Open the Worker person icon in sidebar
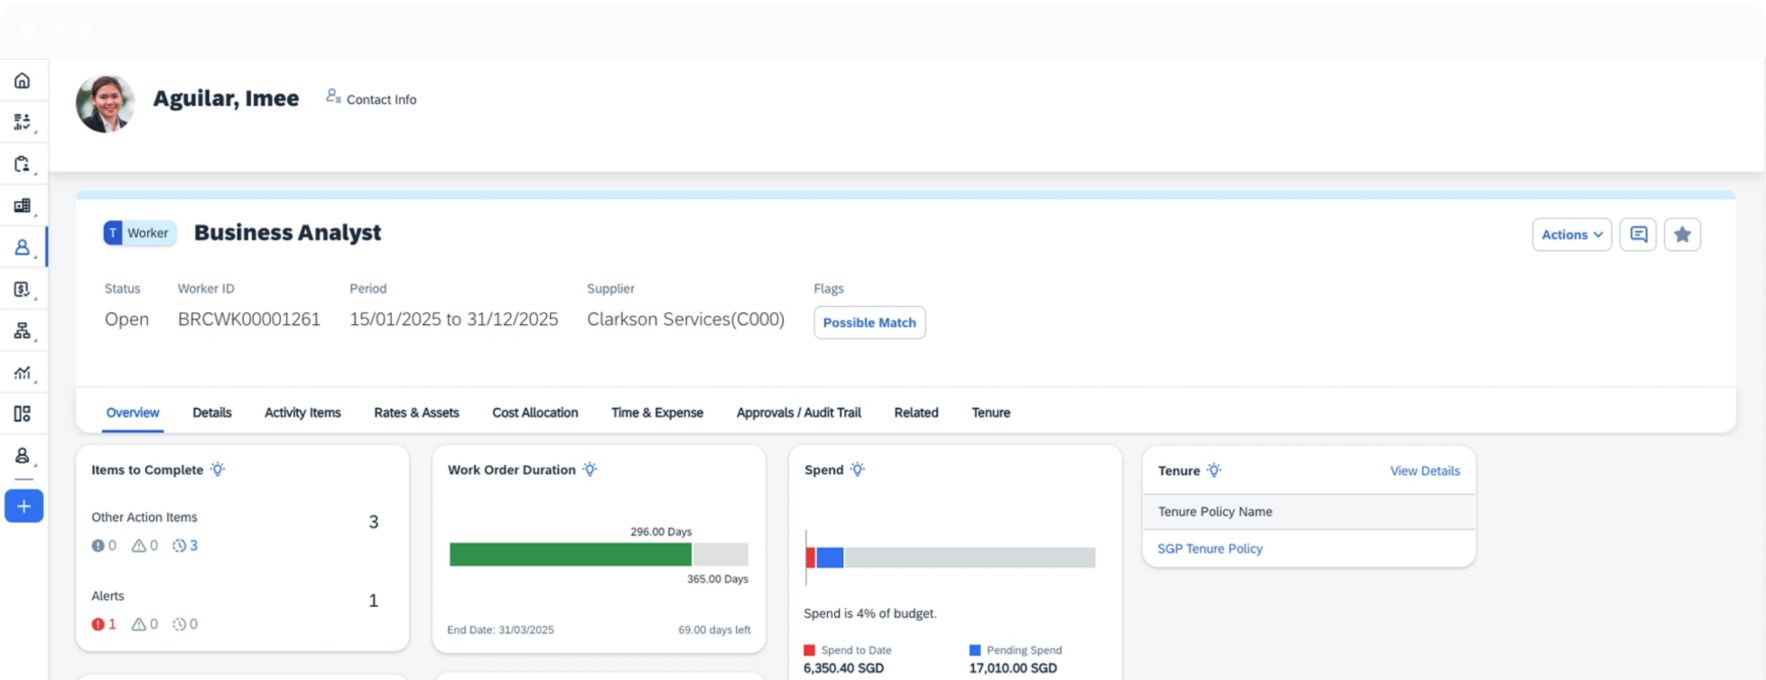The image size is (1766, 680). coord(22,247)
